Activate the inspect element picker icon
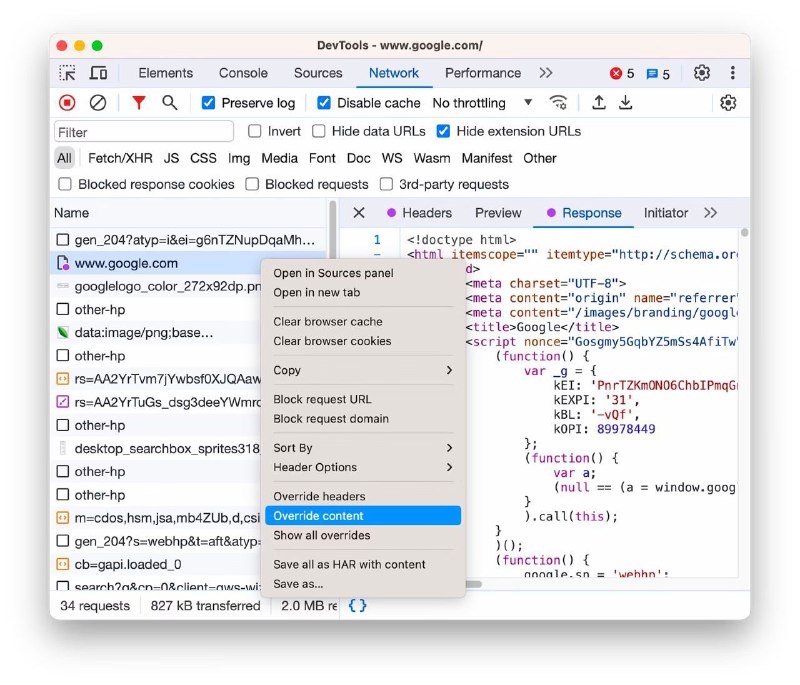Screen dimensions: 800x685 [x=67, y=73]
